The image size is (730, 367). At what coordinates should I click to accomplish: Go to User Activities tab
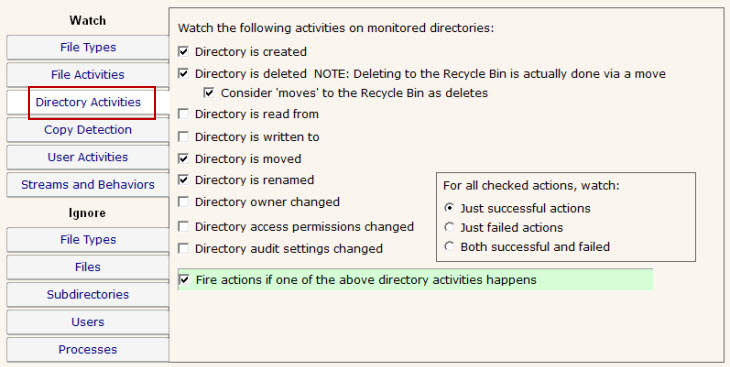click(88, 157)
